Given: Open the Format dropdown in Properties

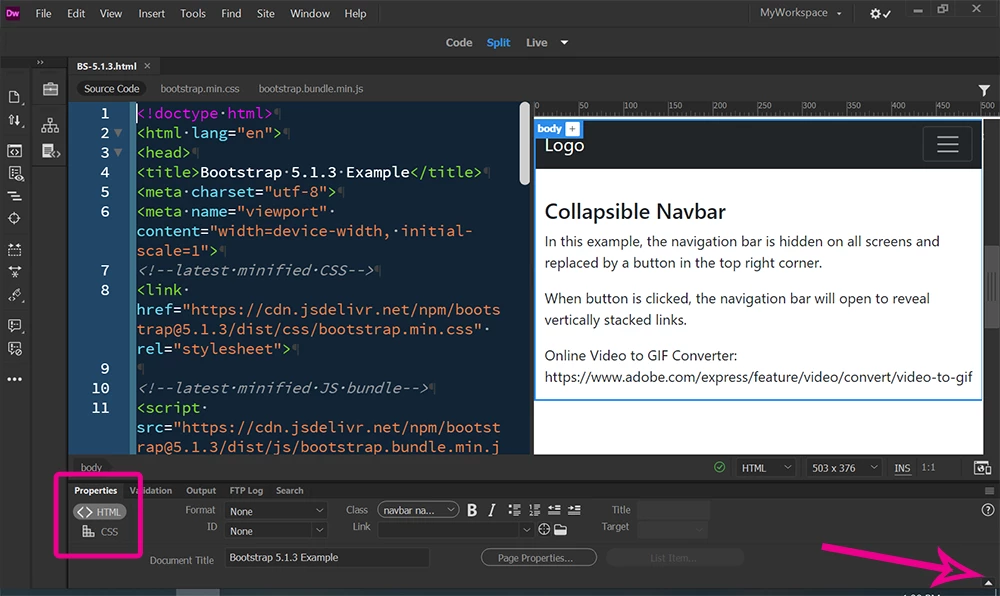Looking at the screenshot, I should click(x=276, y=511).
